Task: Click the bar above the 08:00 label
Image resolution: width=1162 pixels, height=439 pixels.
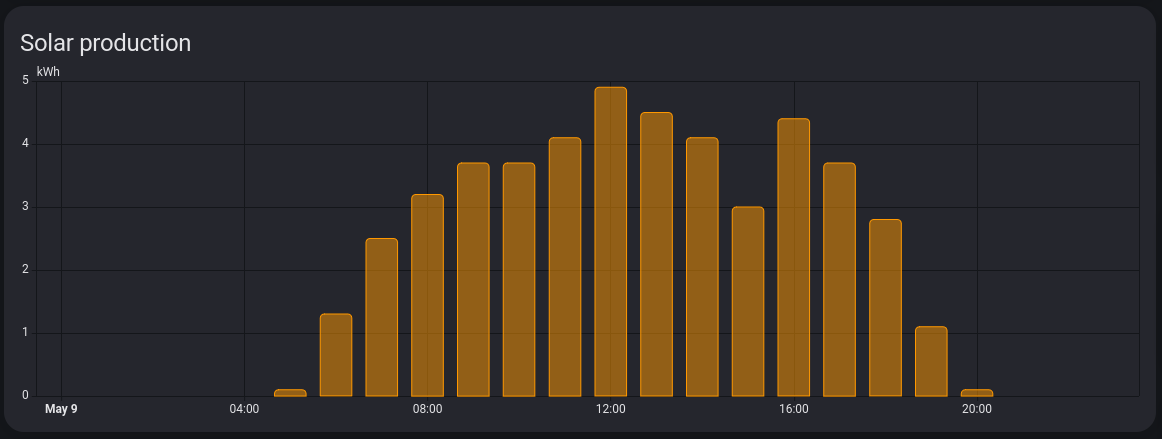Action: pyautogui.click(x=427, y=295)
